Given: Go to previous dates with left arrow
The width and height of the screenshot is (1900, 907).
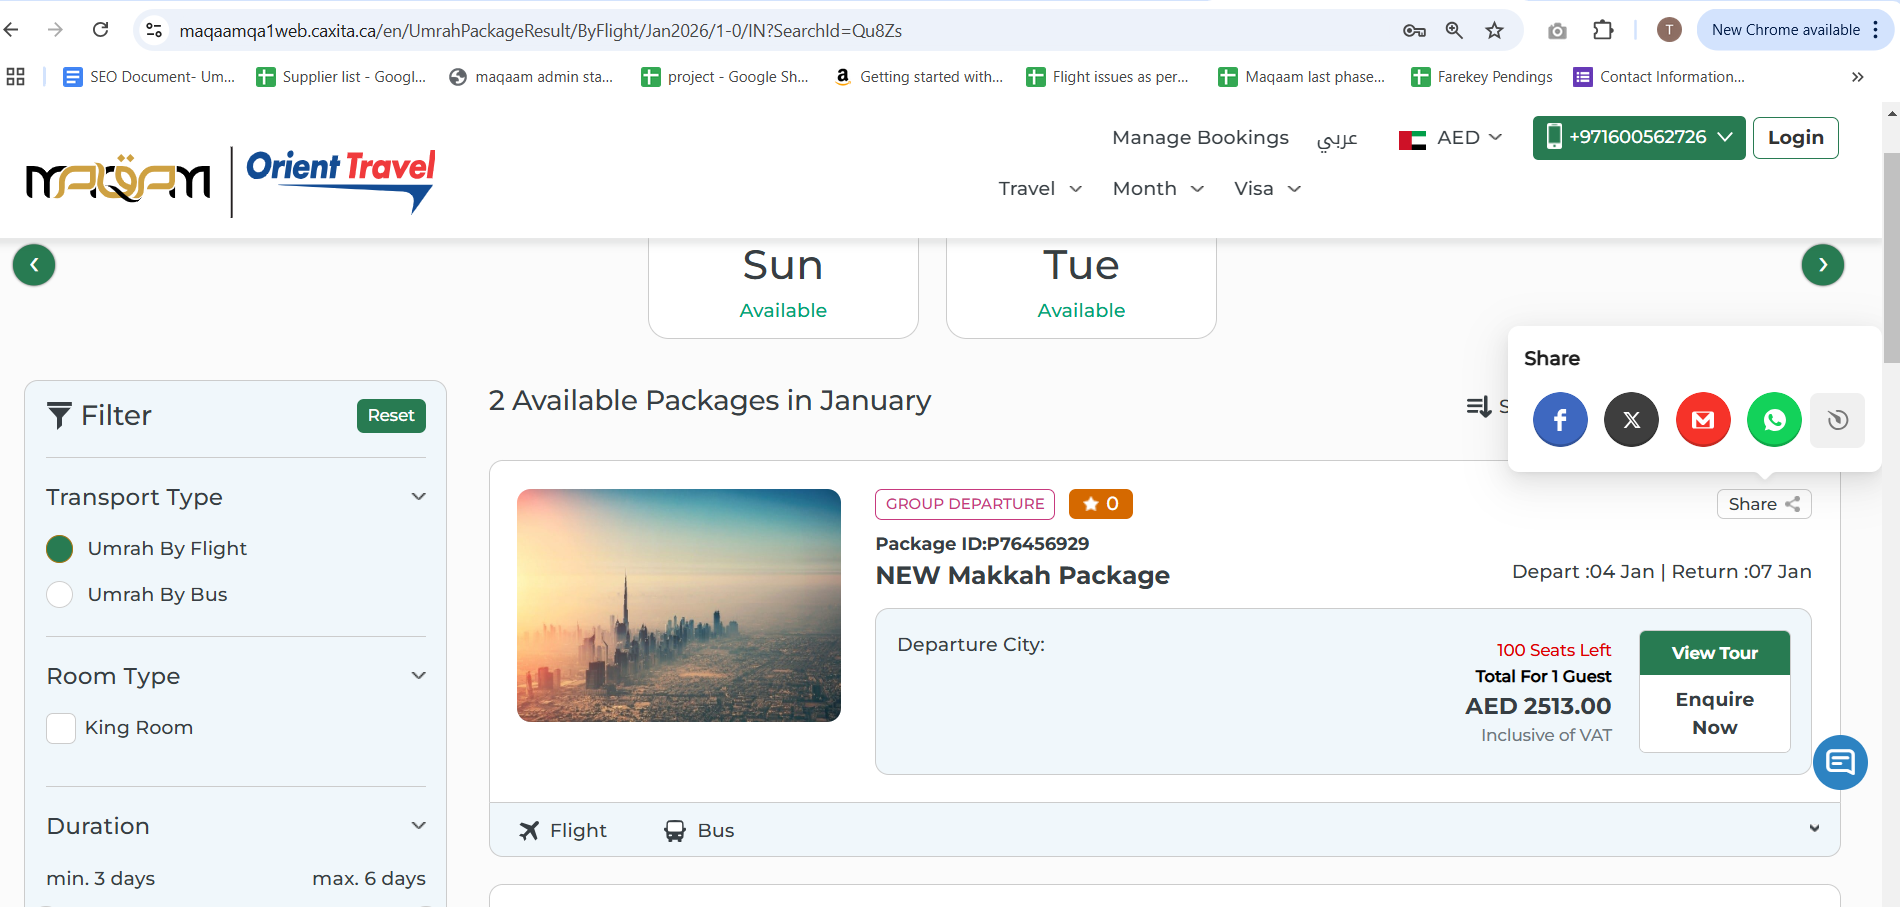Looking at the screenshot, I should 34,265.
